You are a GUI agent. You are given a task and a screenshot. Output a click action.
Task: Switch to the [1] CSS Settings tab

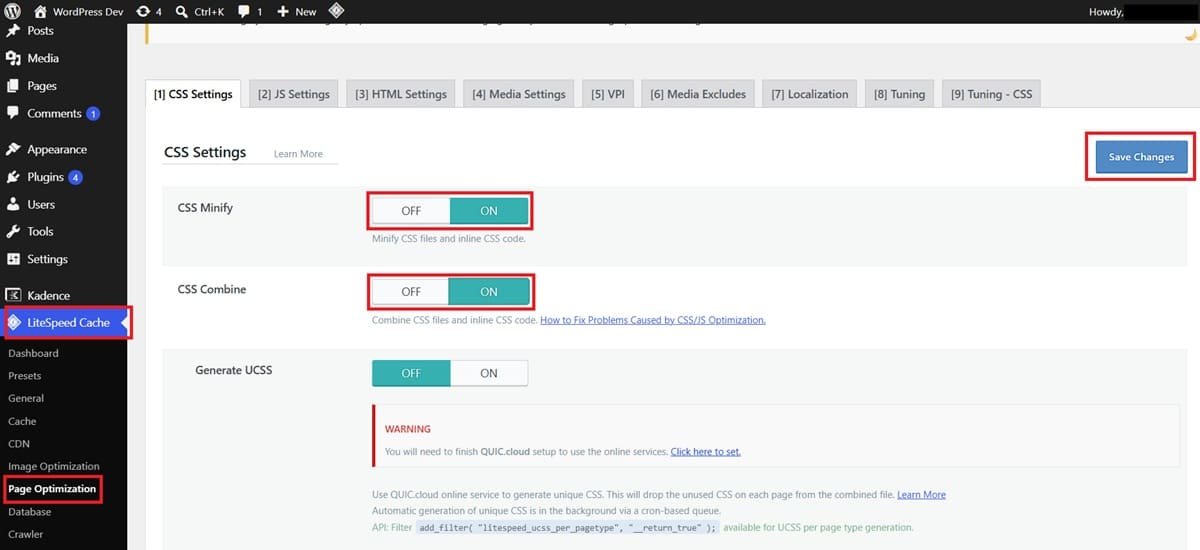(193, 94)
